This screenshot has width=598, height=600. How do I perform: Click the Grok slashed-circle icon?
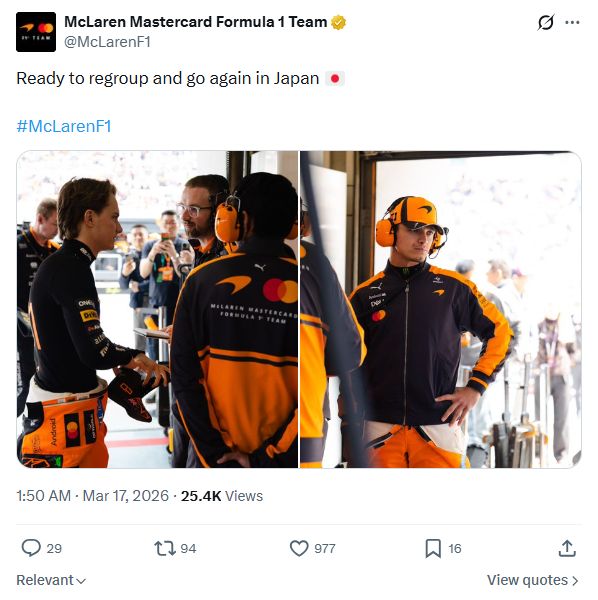[546, 22]
